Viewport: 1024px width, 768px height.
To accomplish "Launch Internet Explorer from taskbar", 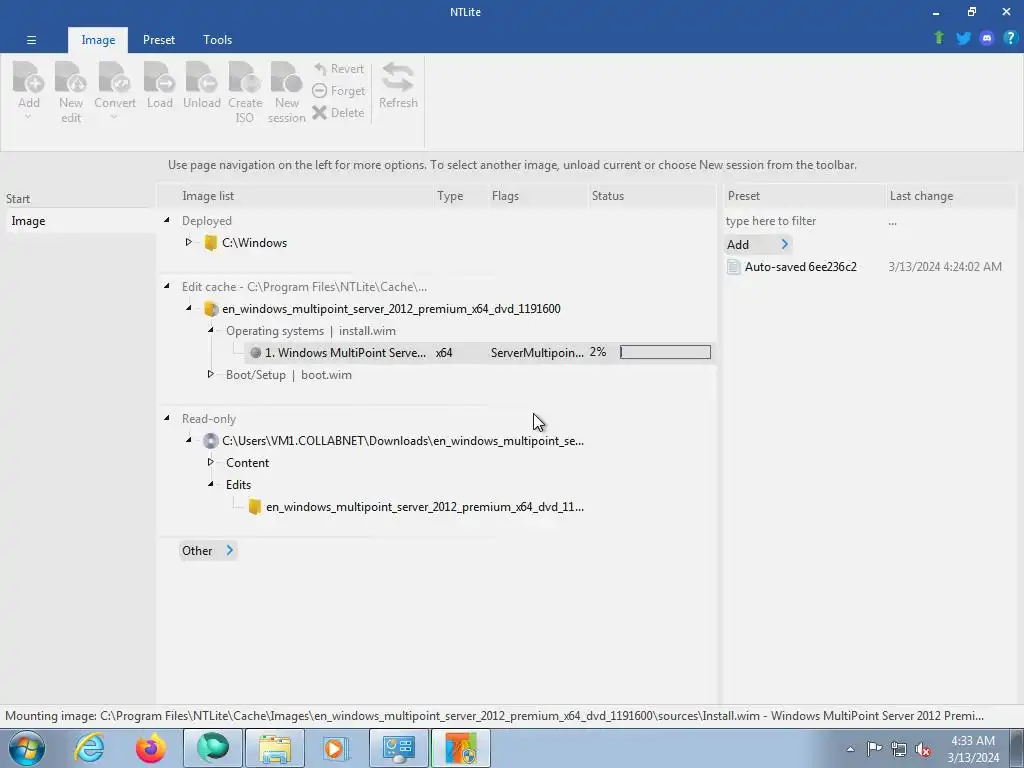I will coord(89,748).
